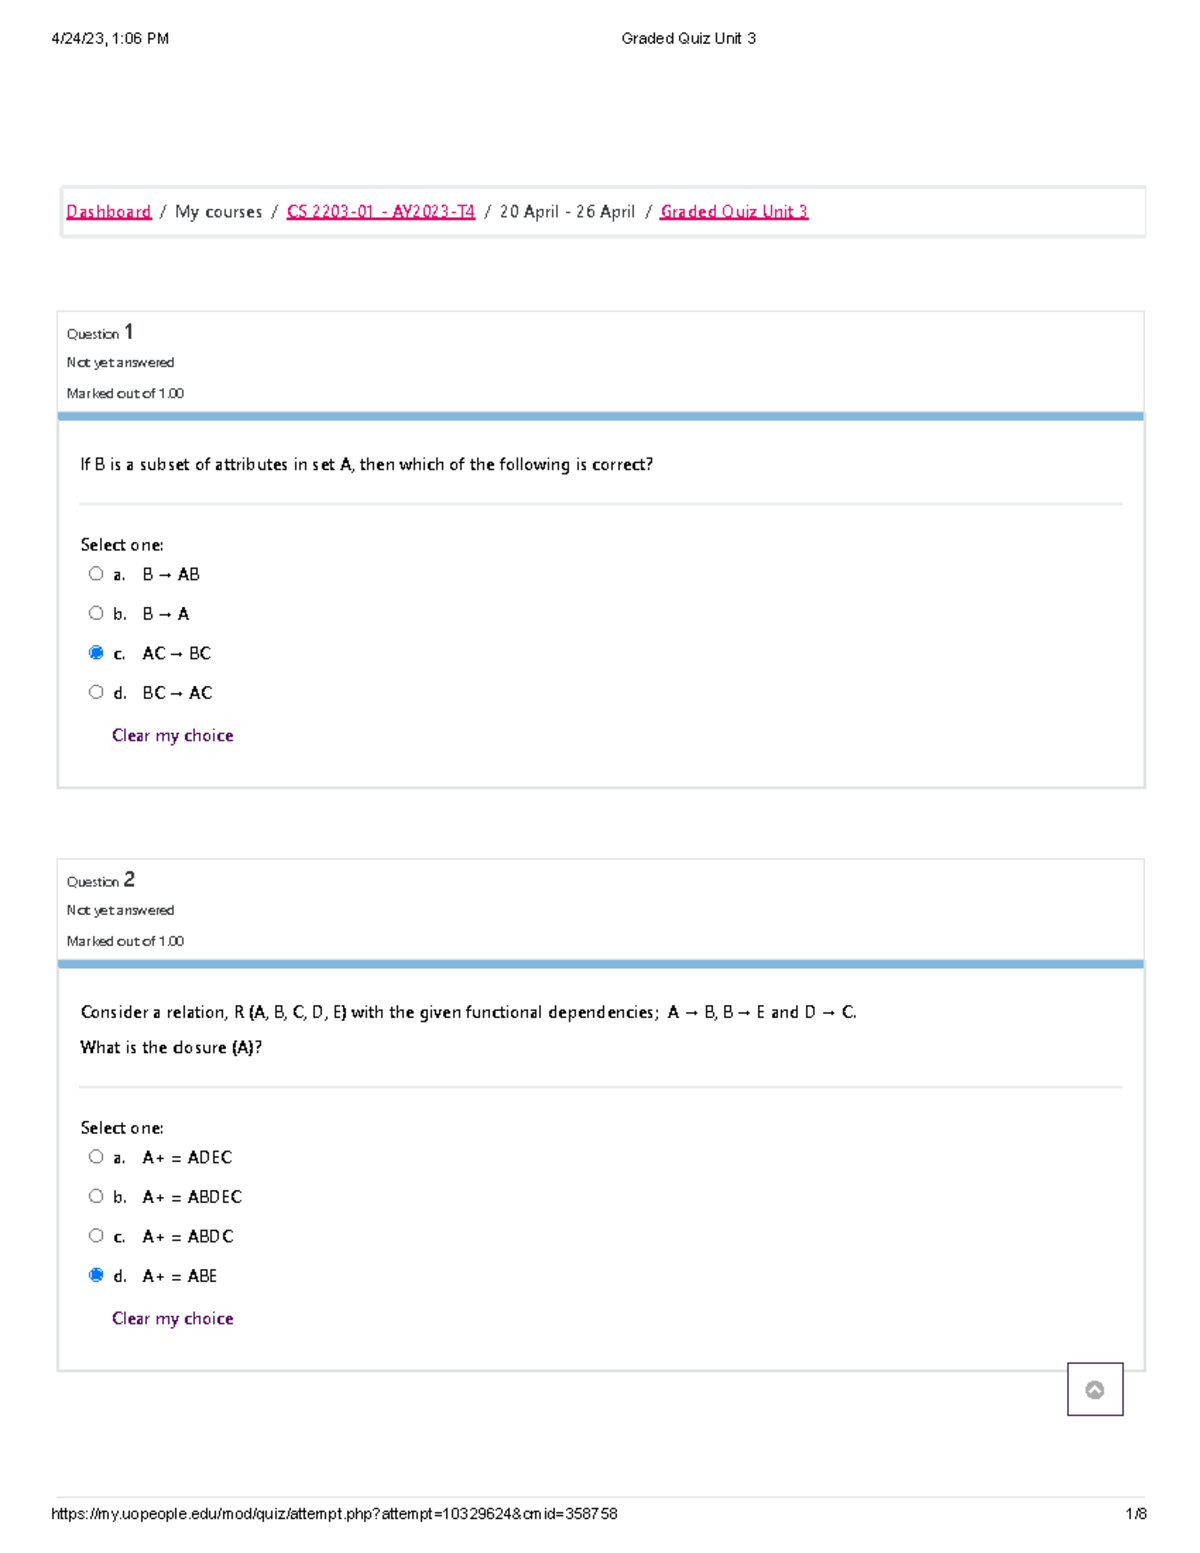Select option b "A+ = ABDEC" in Question 2
Viewport: 1200px width, 1553px height.
coord(96,1195)
